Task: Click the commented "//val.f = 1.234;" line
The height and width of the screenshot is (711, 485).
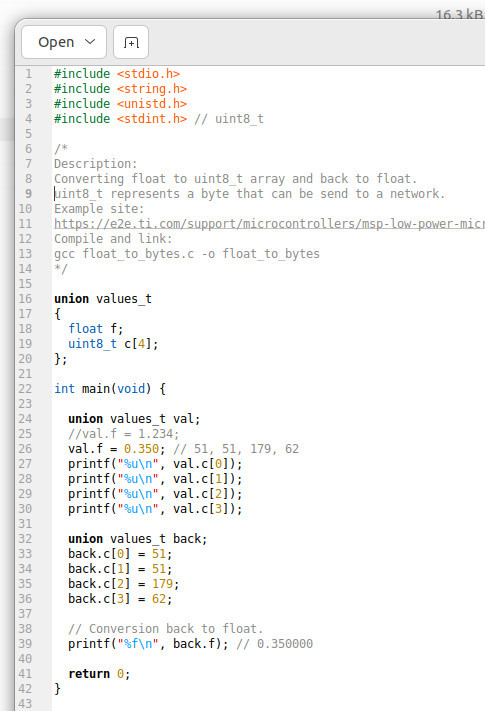Action: 124,433
